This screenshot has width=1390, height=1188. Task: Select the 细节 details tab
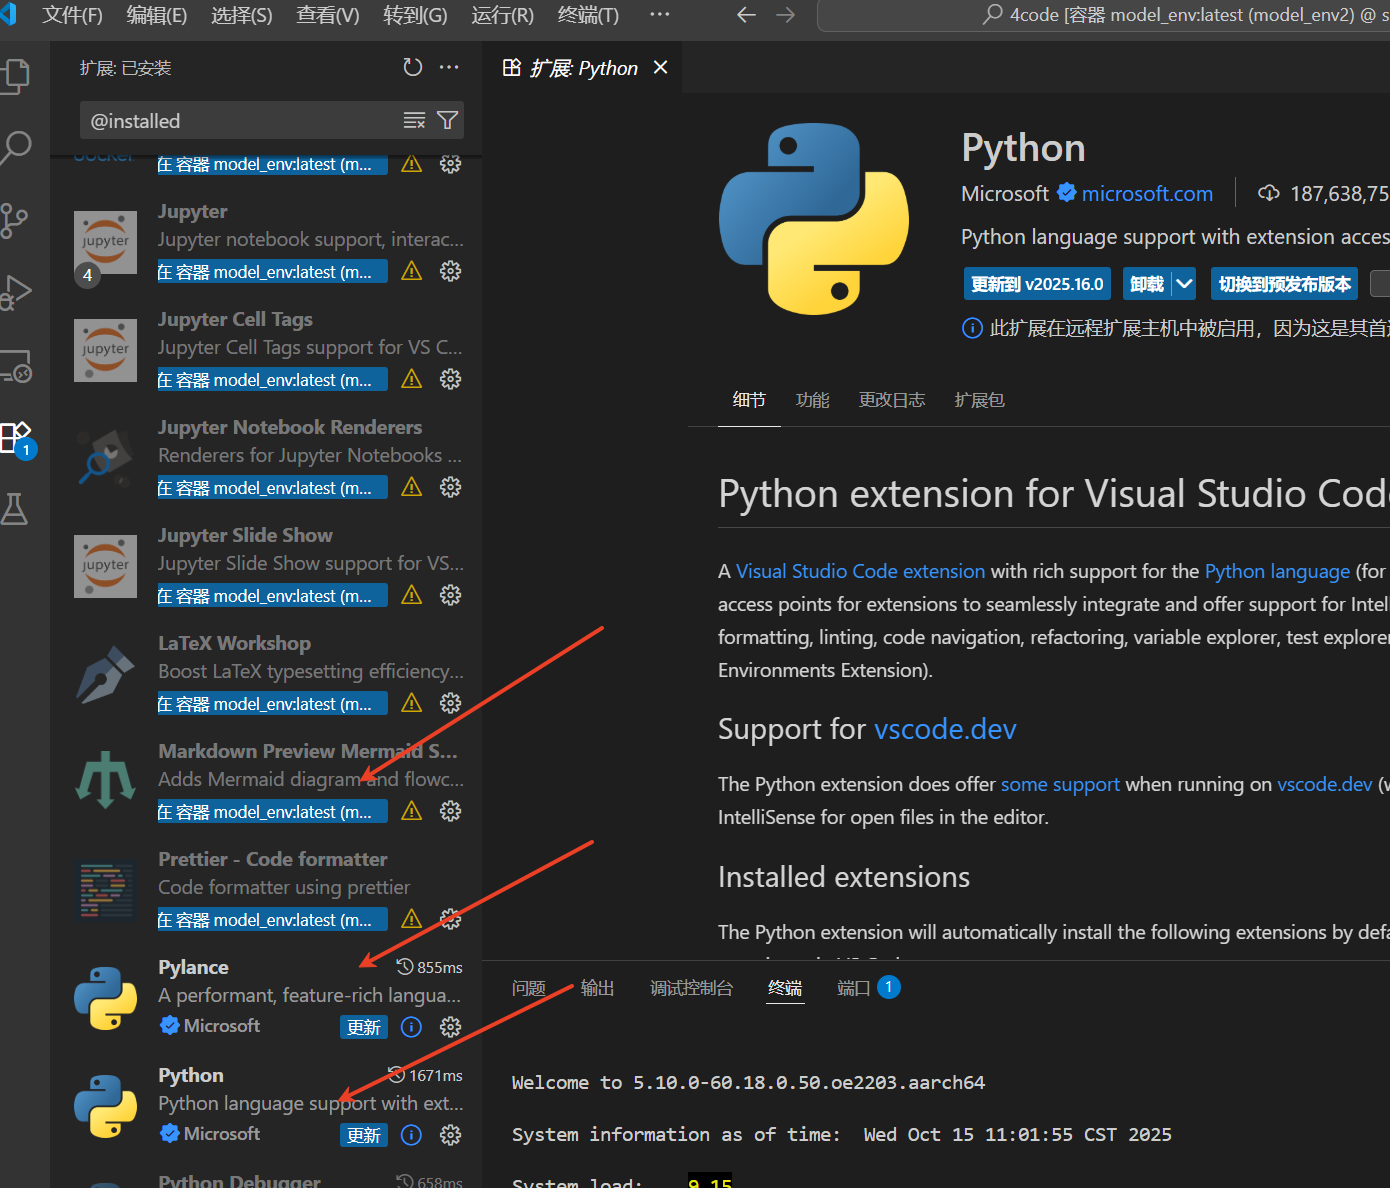click(749, 400)
